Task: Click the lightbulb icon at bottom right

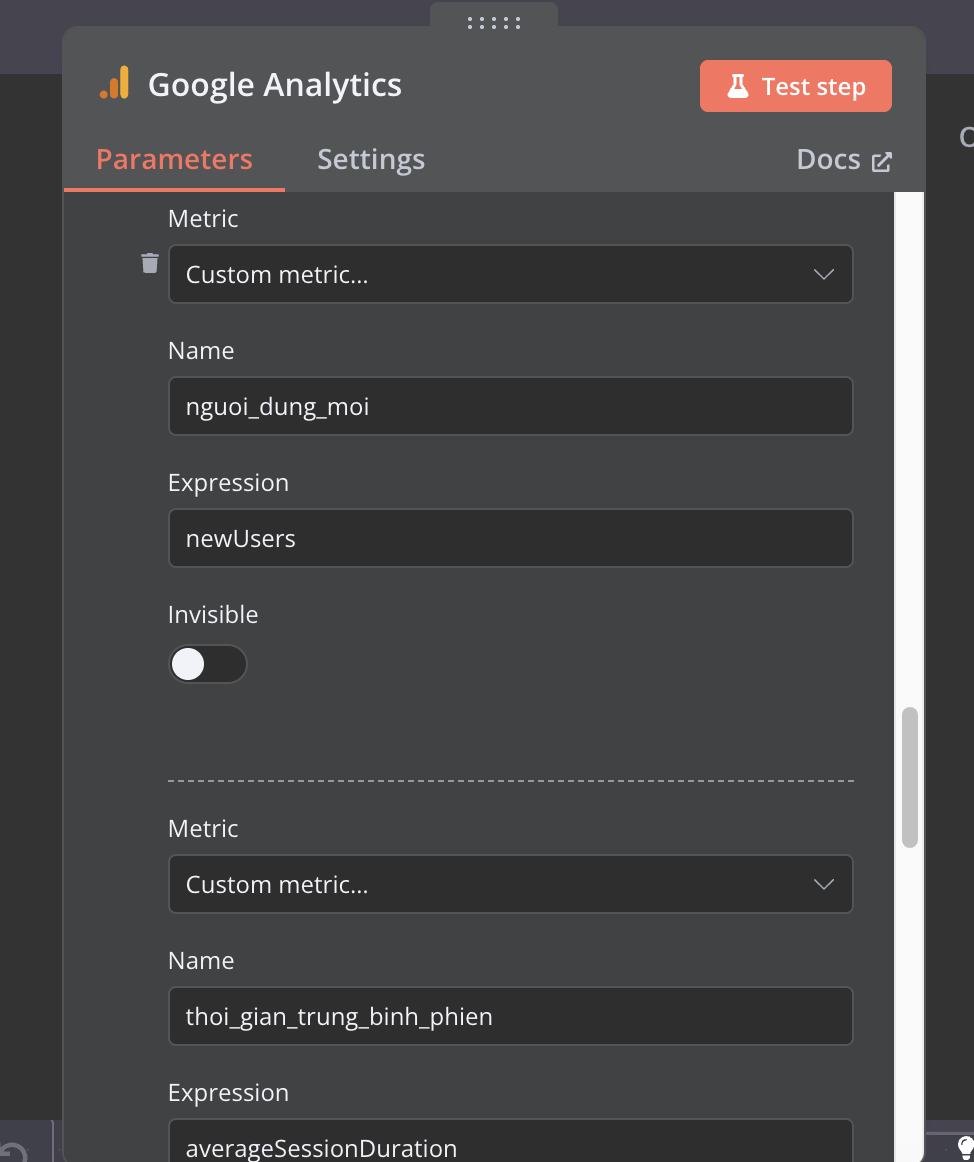Action: click(965, 1149)
